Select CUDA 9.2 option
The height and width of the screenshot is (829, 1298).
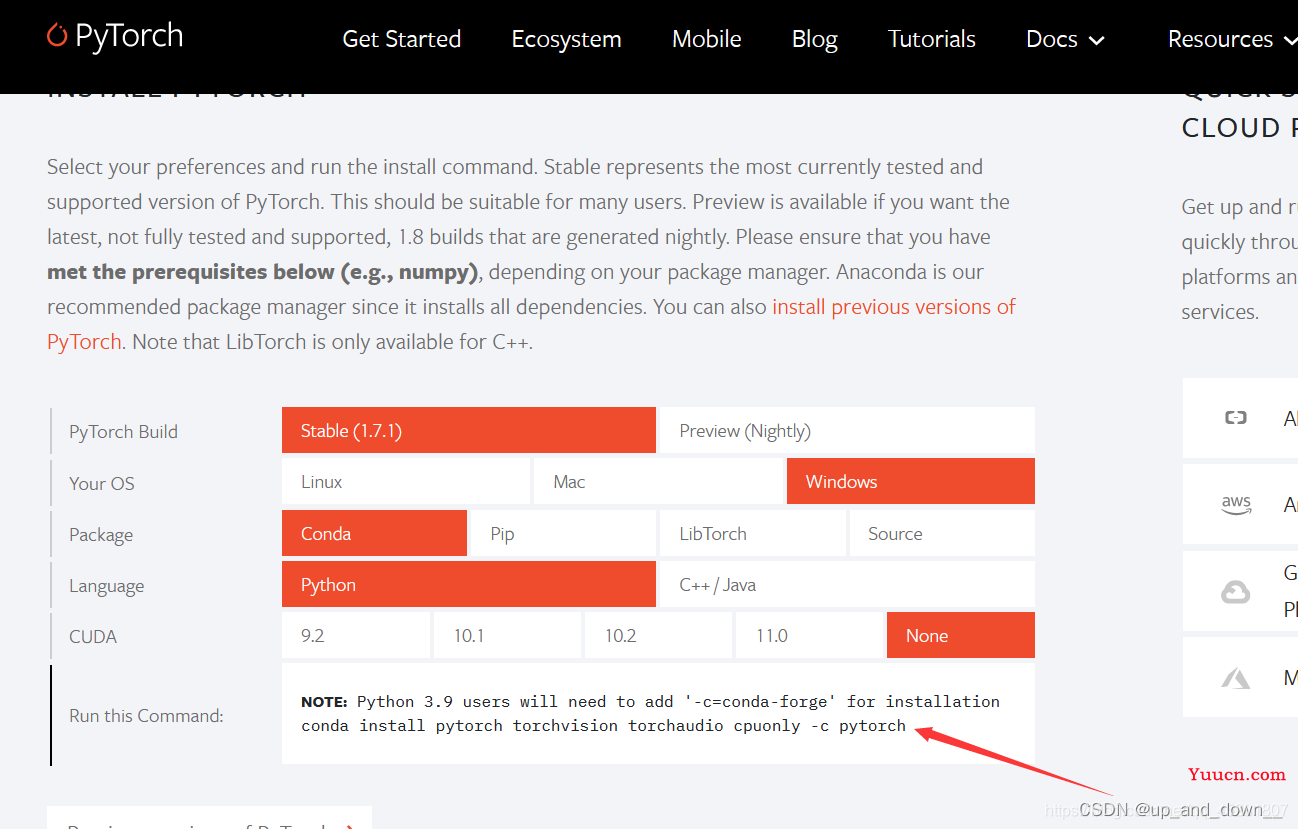[356, 635]
